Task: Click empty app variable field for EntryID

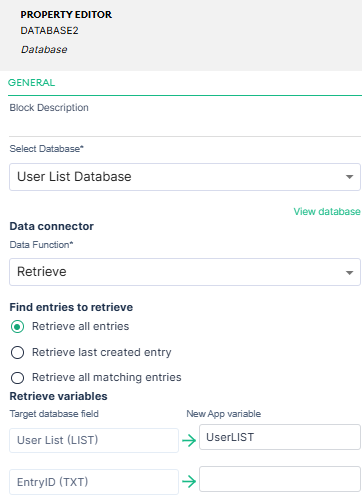Action: click(x=280, y=479)
